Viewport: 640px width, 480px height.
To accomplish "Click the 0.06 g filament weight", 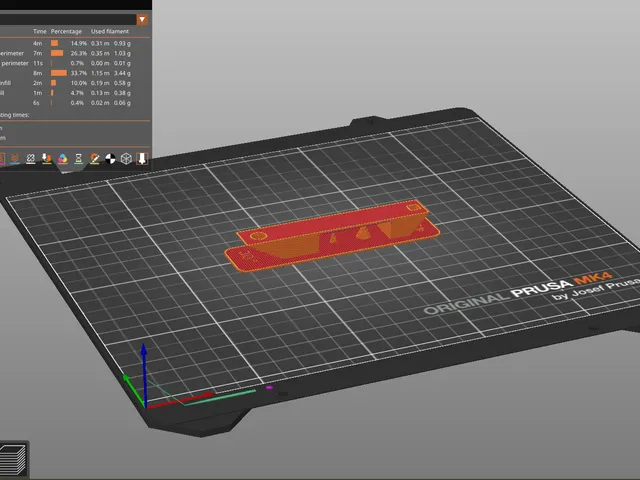I will click(122, 103).
